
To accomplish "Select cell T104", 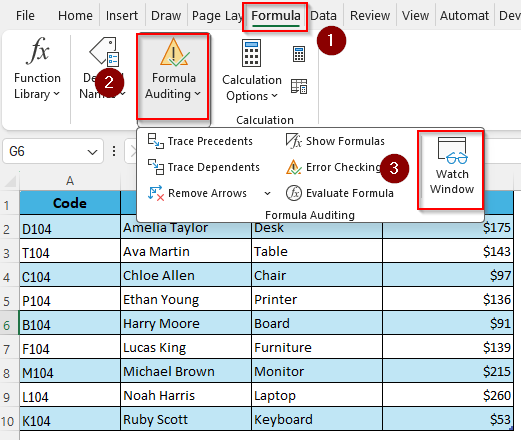I will 70,252.
